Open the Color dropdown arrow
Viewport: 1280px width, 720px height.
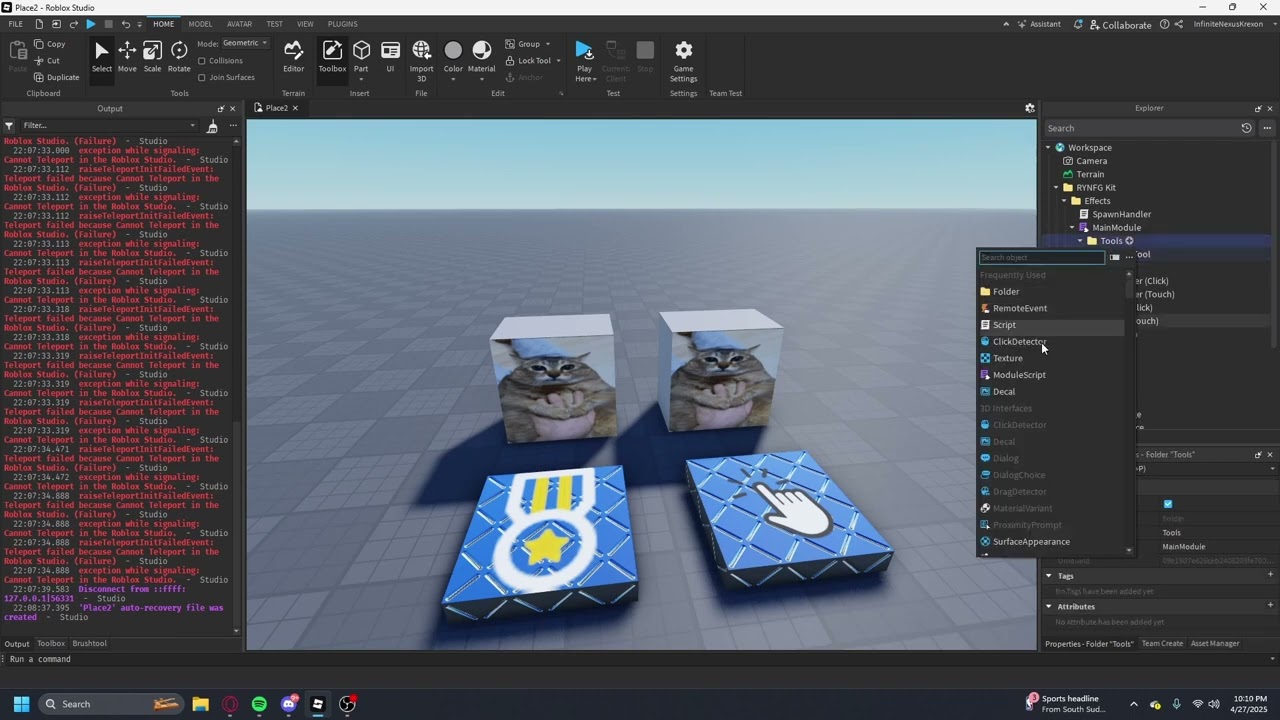click(x=453, y=78)
